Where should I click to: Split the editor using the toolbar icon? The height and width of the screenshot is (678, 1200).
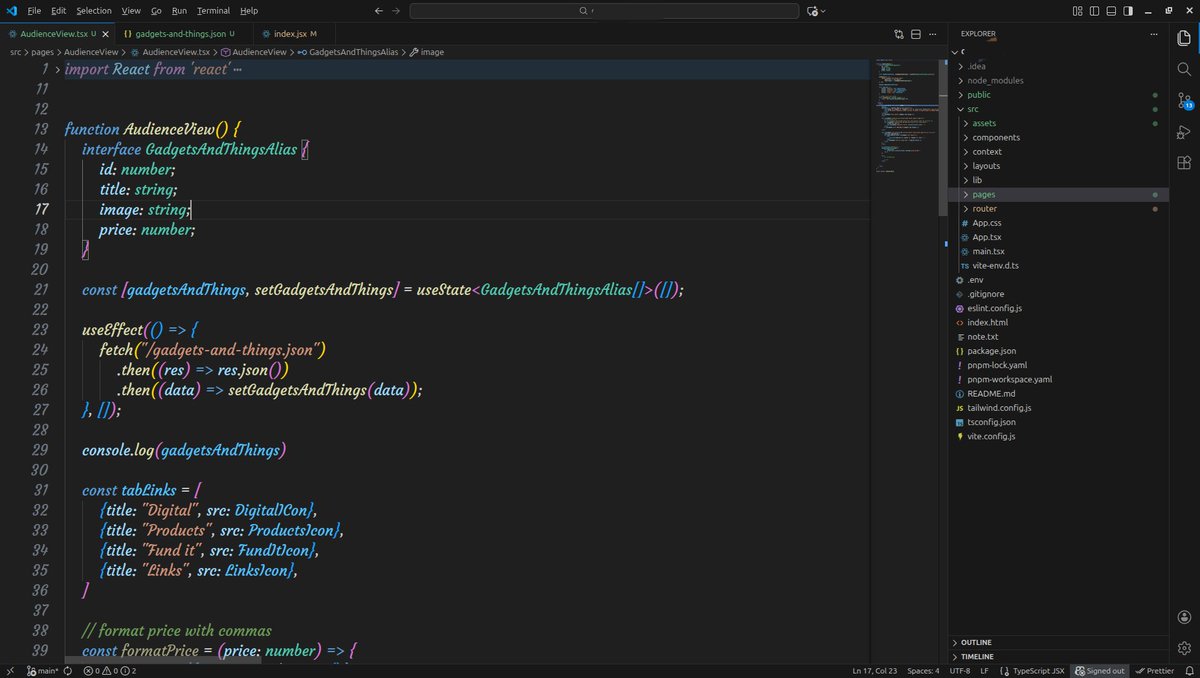pos(916,33)
